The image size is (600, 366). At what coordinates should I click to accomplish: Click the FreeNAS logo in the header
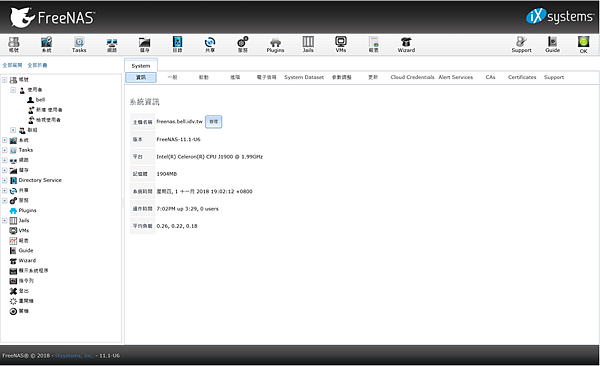(52, 18)
